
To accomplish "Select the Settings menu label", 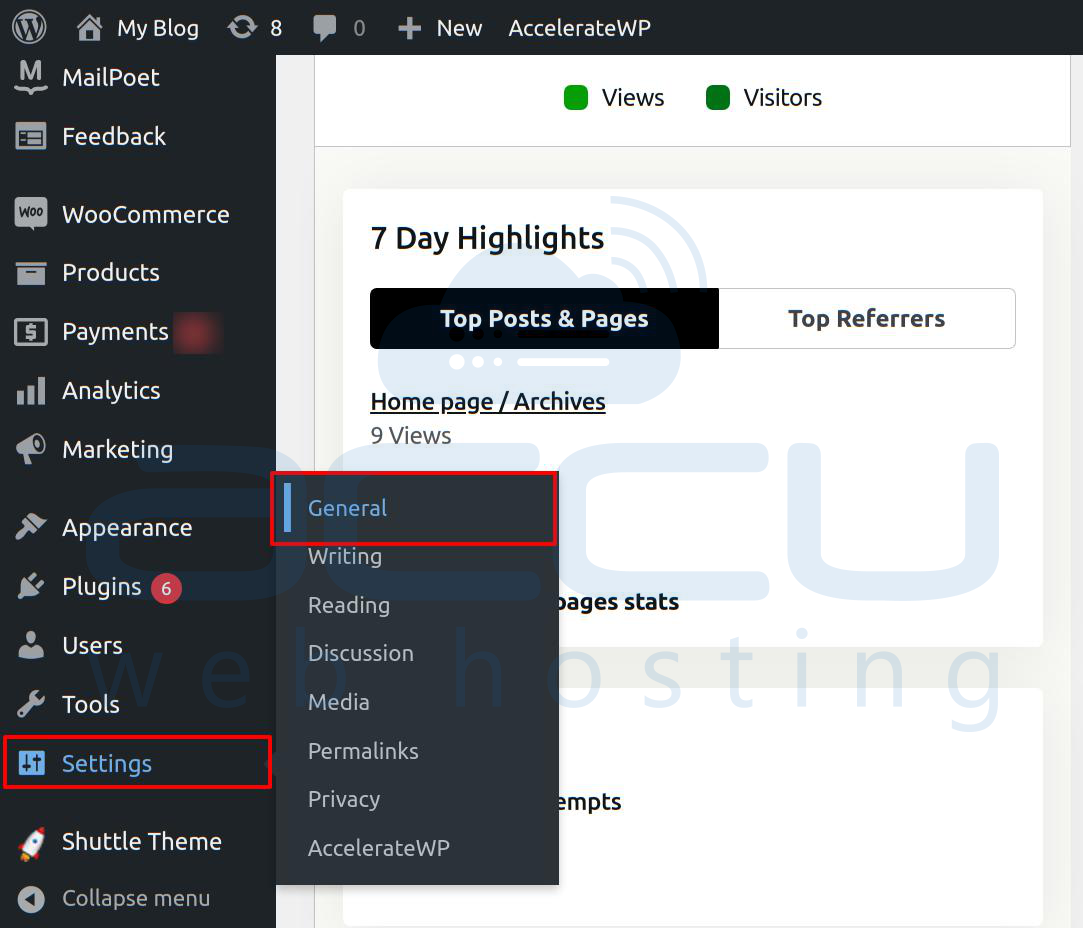I will (106, 764).
